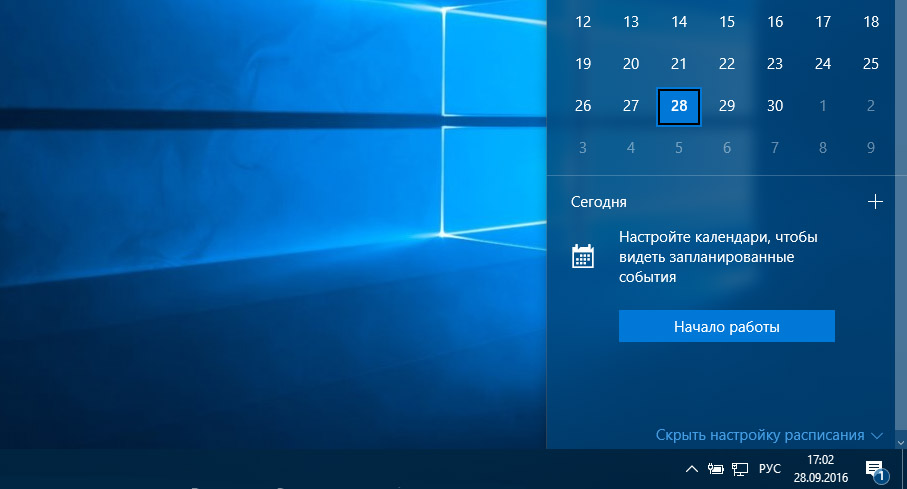Open Action Center notification icon
This screenshot has width=907, height=489.
tap(876, 470)
